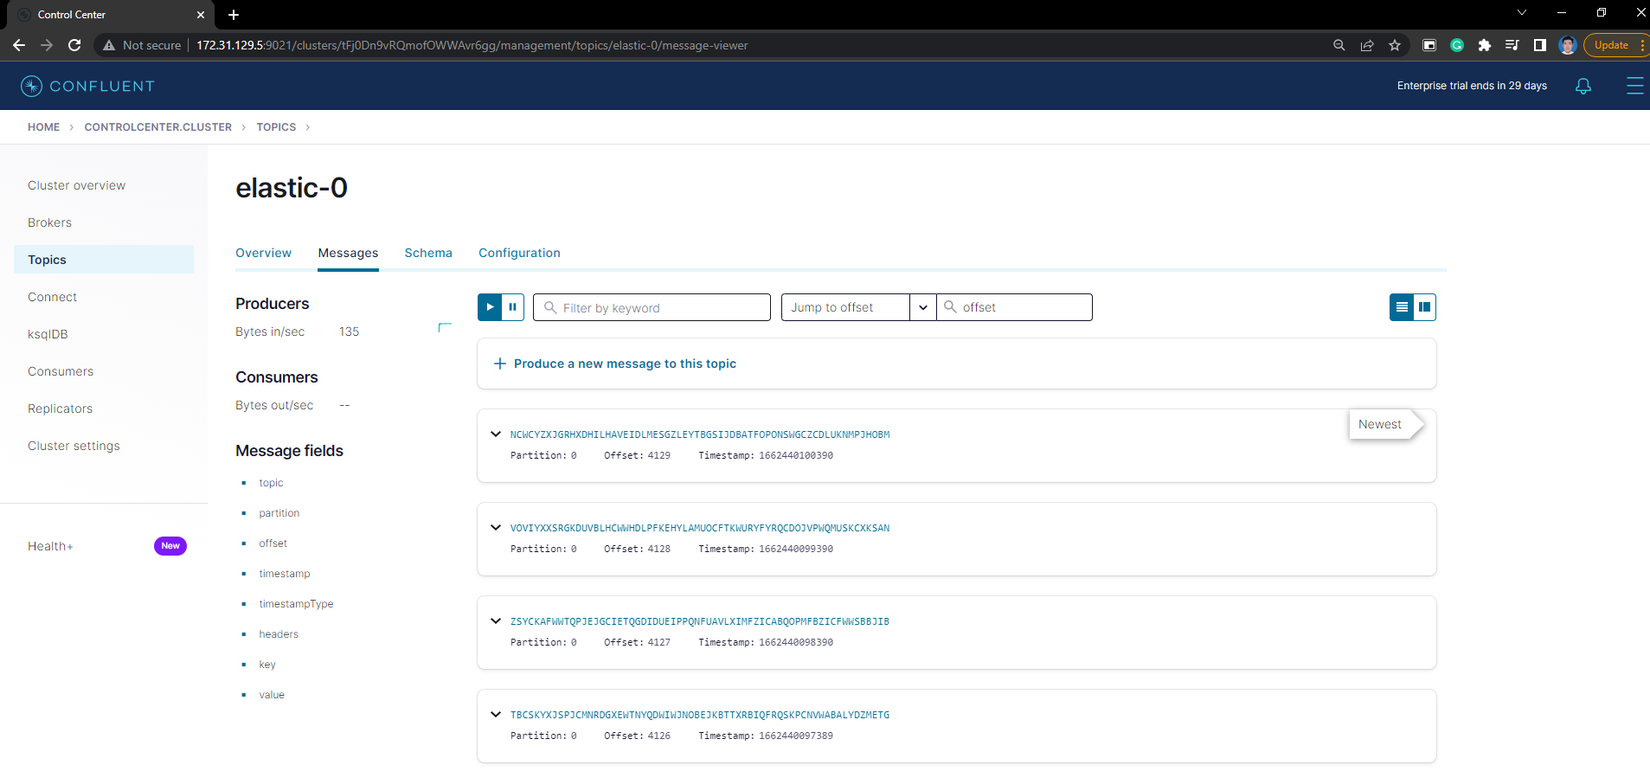1650x772 pixels.
Task: Open the Schema tab
Action: pos(428,253)
